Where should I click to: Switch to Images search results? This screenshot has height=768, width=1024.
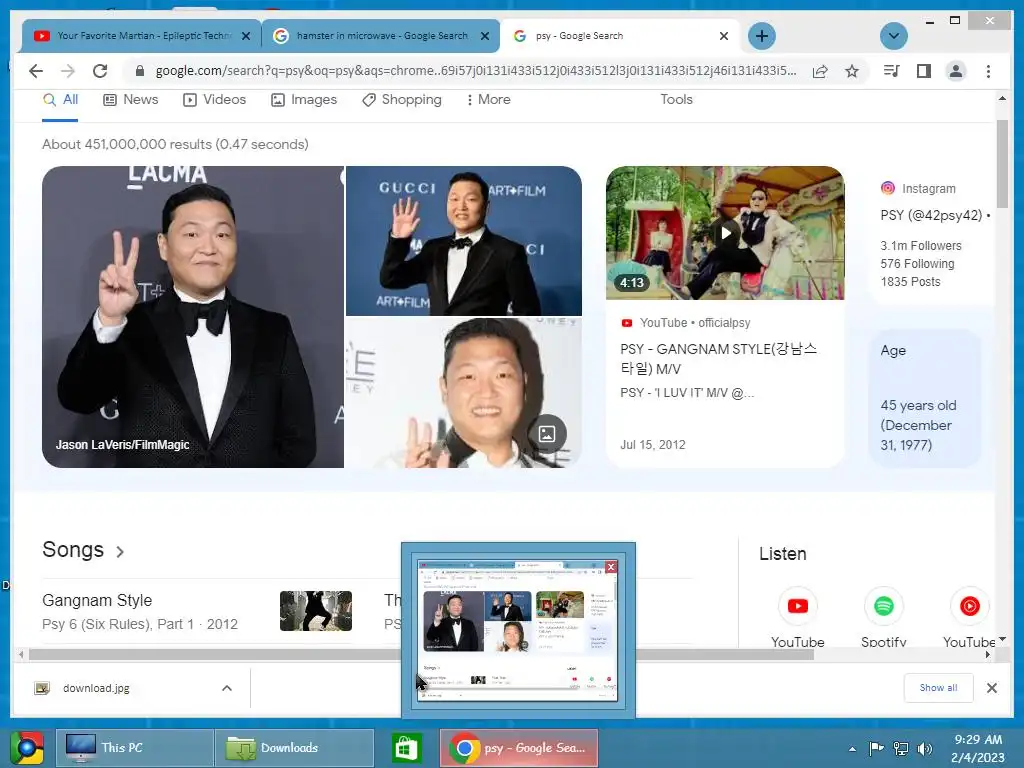304,100
